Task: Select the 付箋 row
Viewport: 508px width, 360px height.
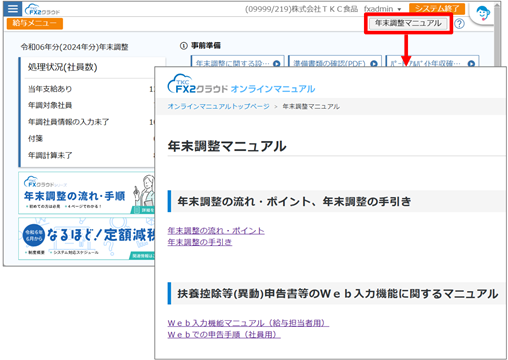Action: tap(90, 138)
